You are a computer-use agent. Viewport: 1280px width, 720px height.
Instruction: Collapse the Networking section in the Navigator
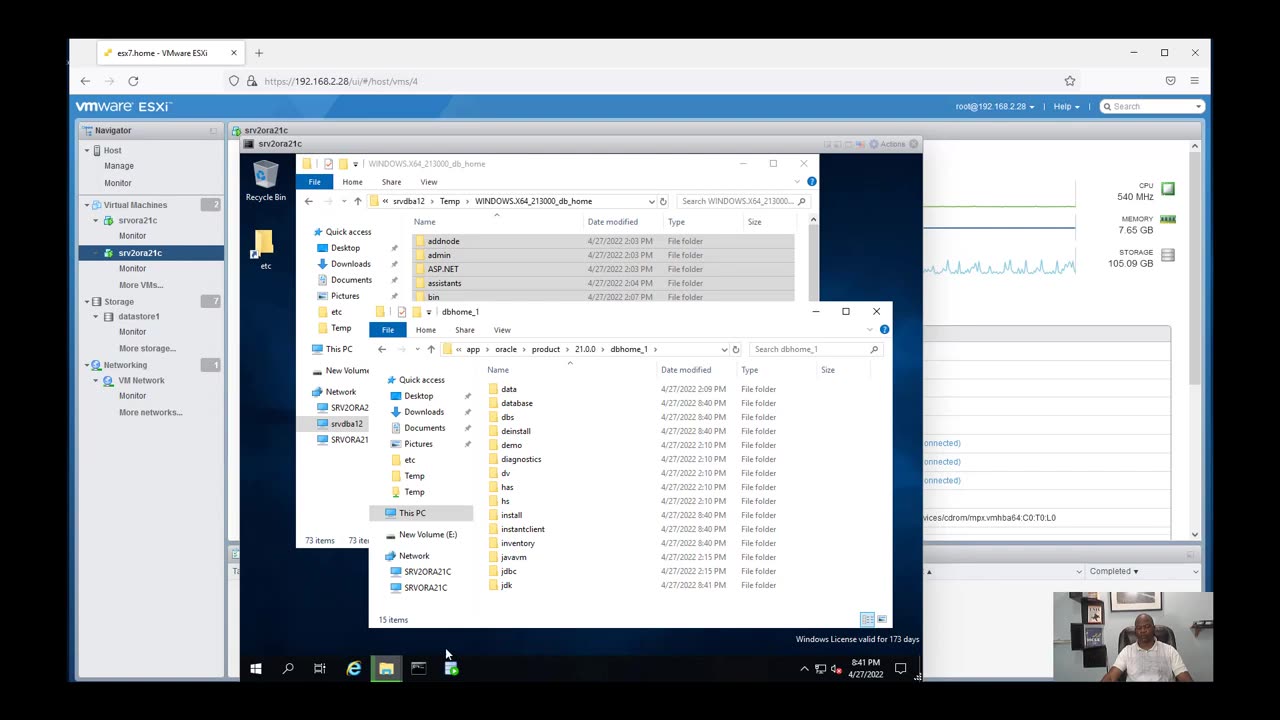[x=87, y=365]
